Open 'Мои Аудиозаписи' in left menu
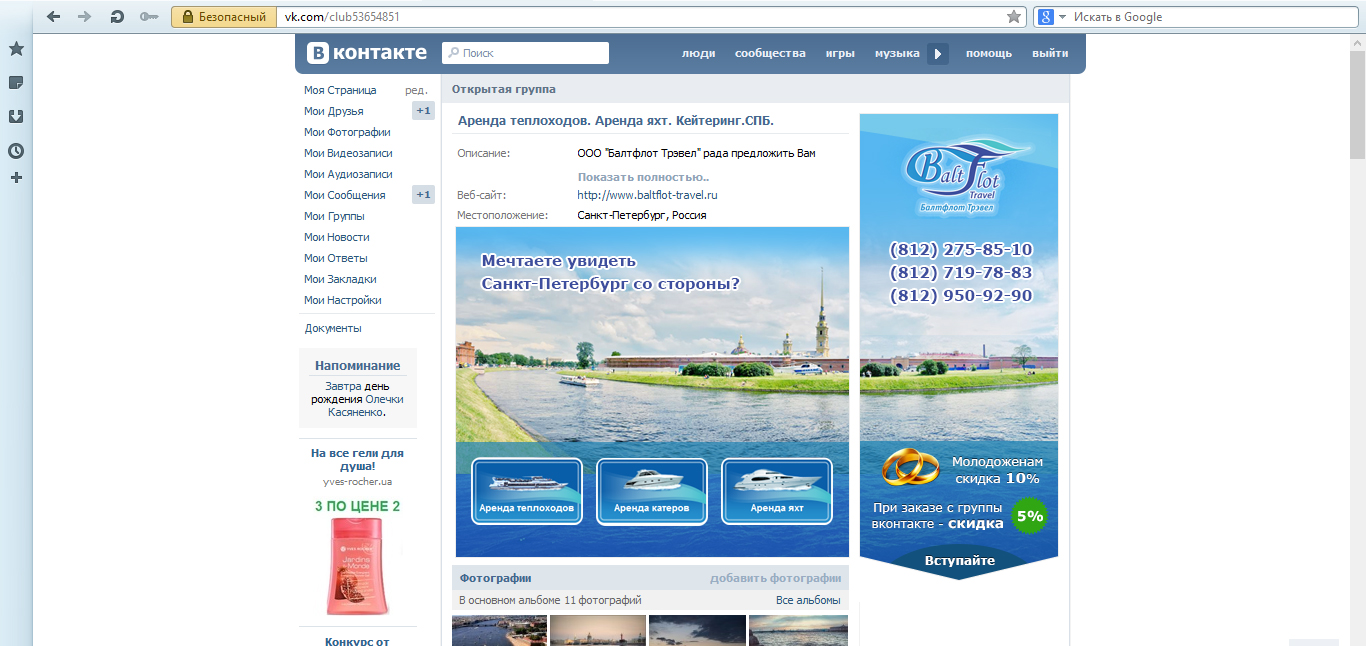1366x646 pixels. click(348, 174)
